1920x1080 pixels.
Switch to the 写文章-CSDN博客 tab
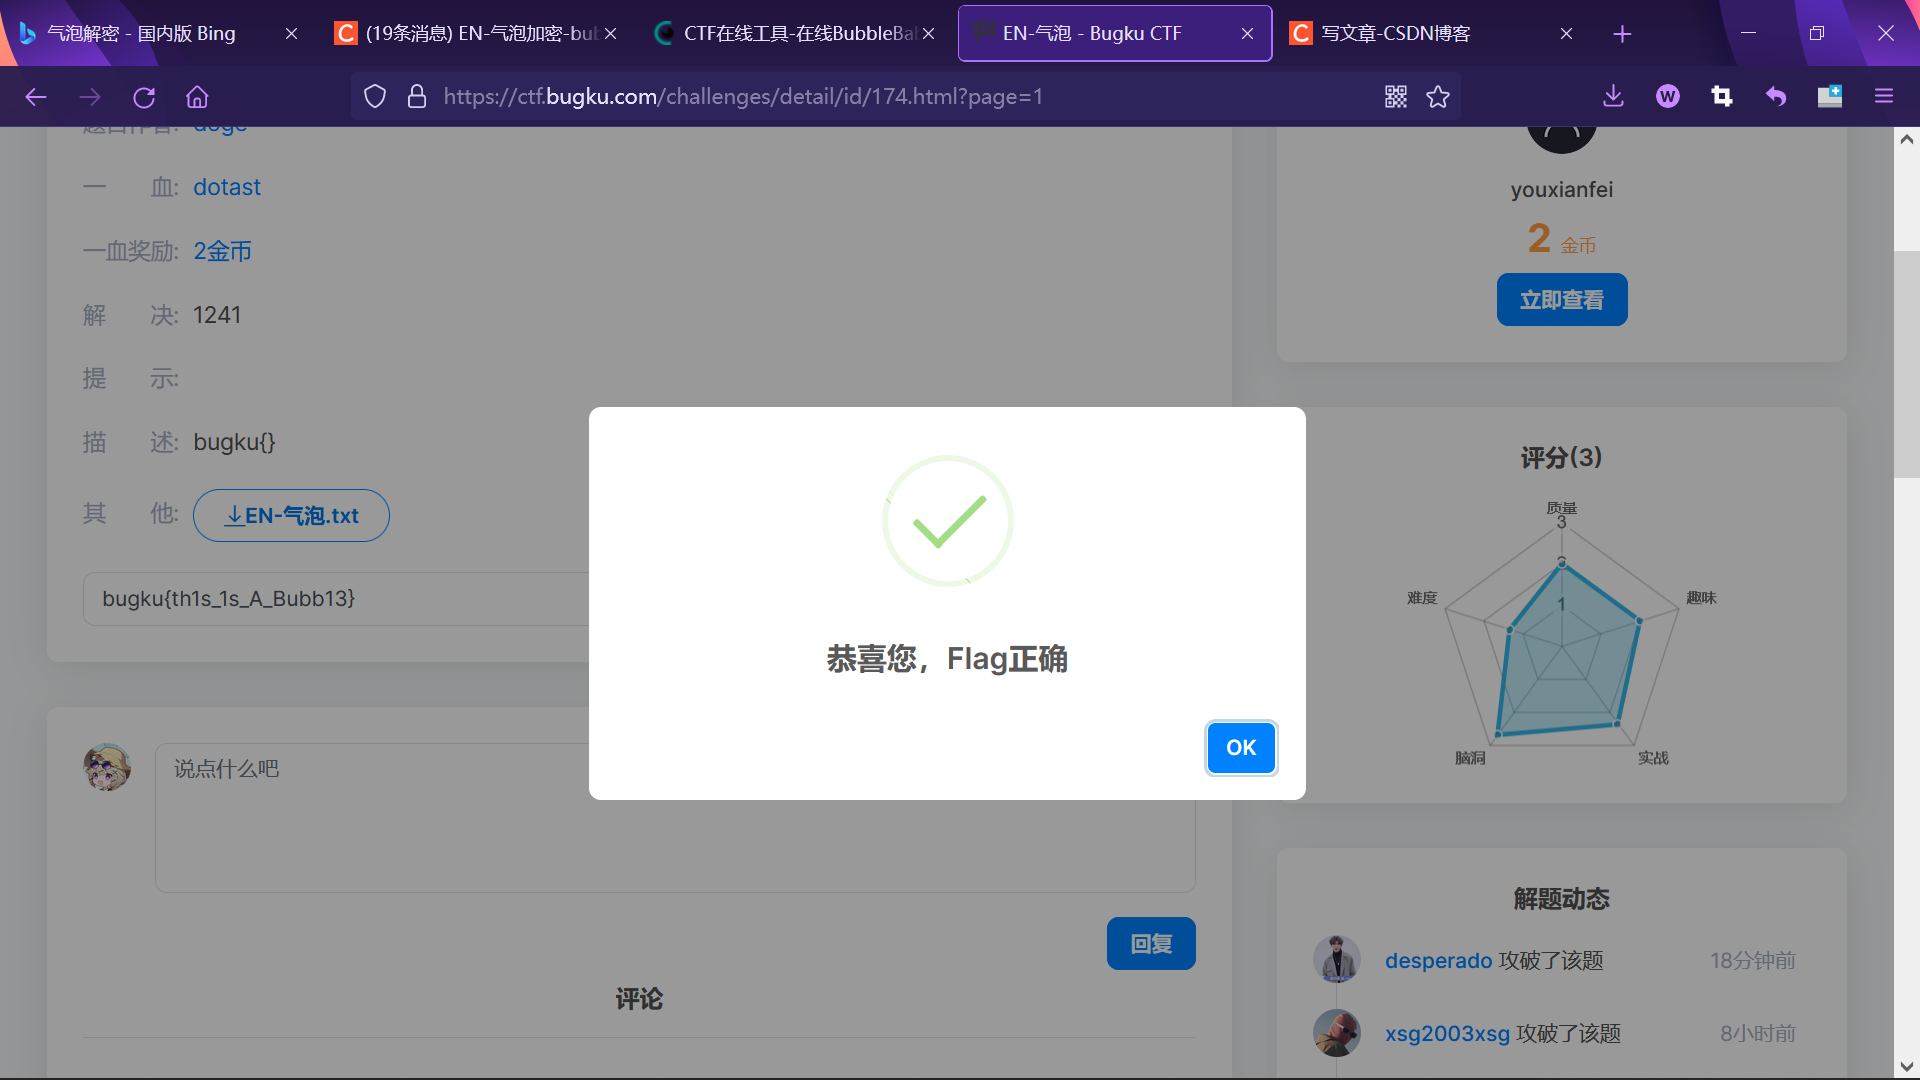pos(1396,33)
